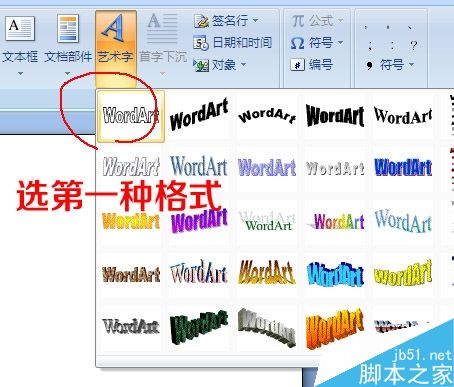Insert the semicolon symbol
454x387 pixels.
[x=370, y=45]
